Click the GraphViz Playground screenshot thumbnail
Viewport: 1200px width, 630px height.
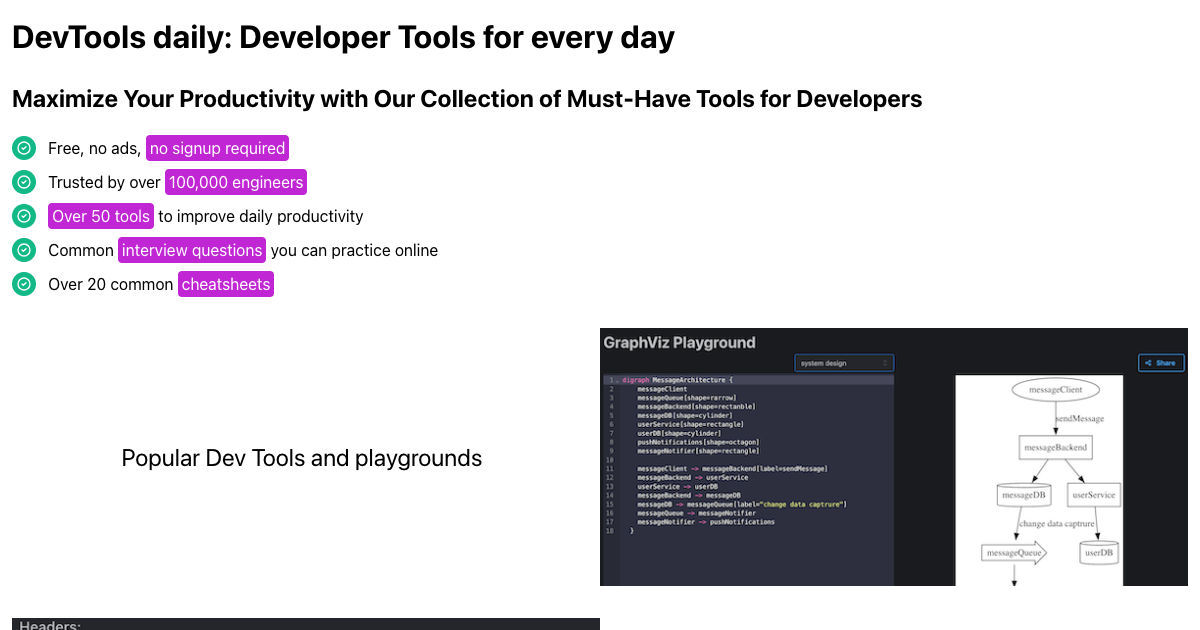894,457
